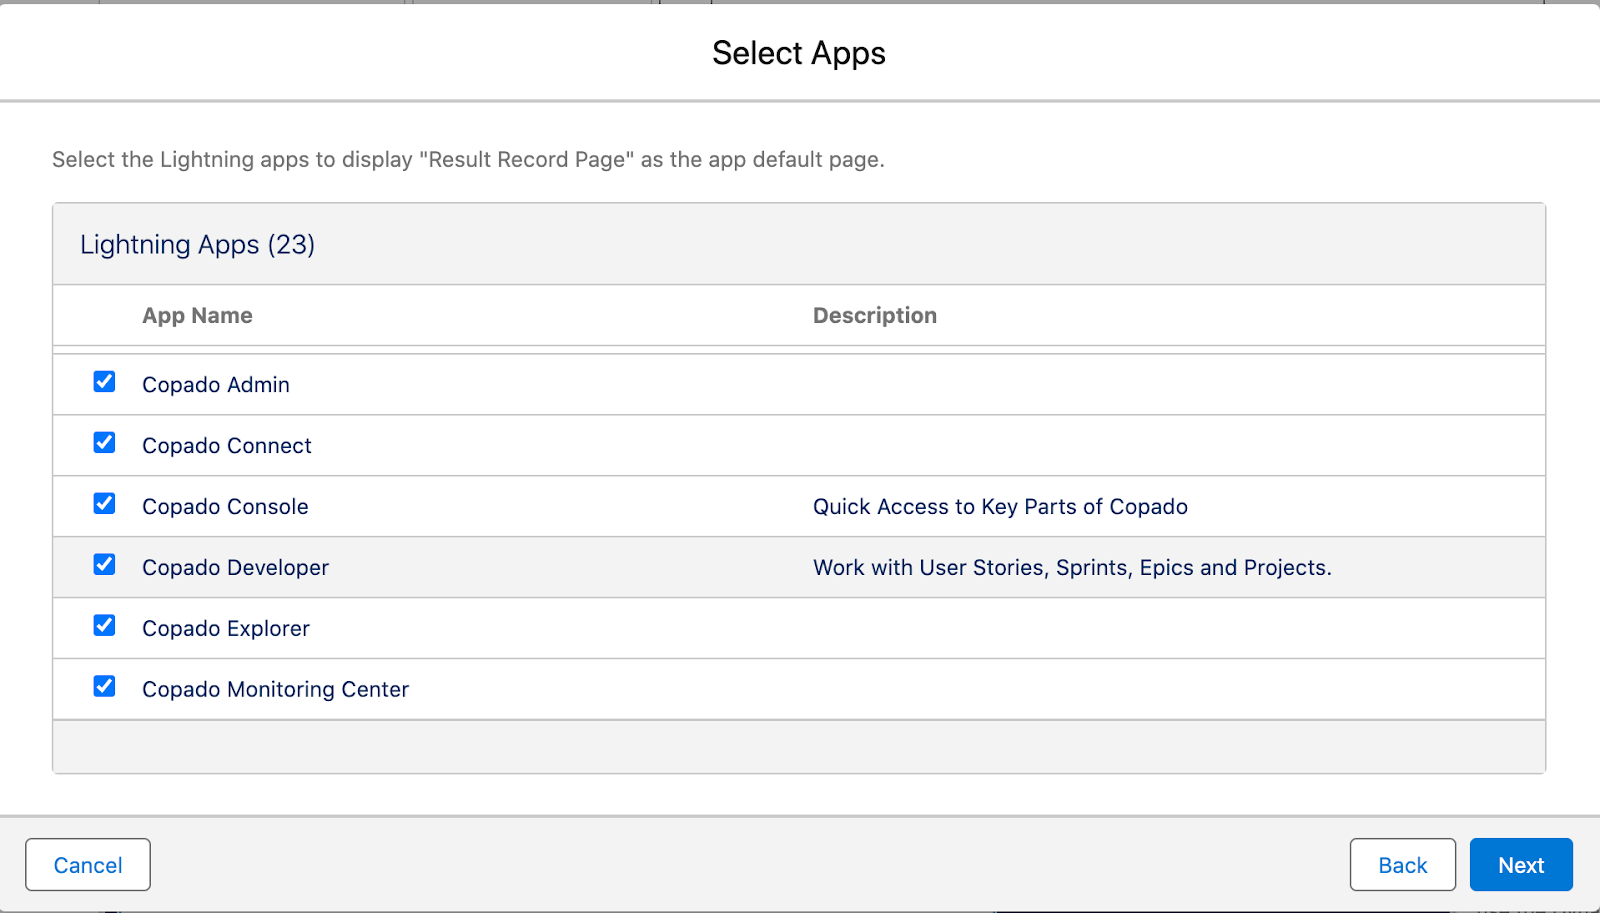
Task: Select the Copado Monitoring Center app name
Action: [275, 690]
